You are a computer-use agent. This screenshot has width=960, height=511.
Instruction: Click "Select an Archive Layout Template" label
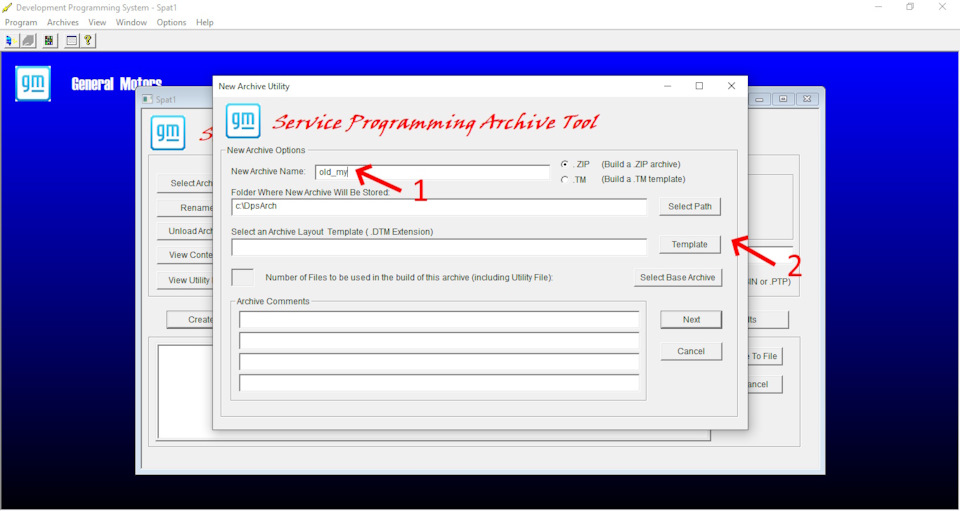(332, 232)
